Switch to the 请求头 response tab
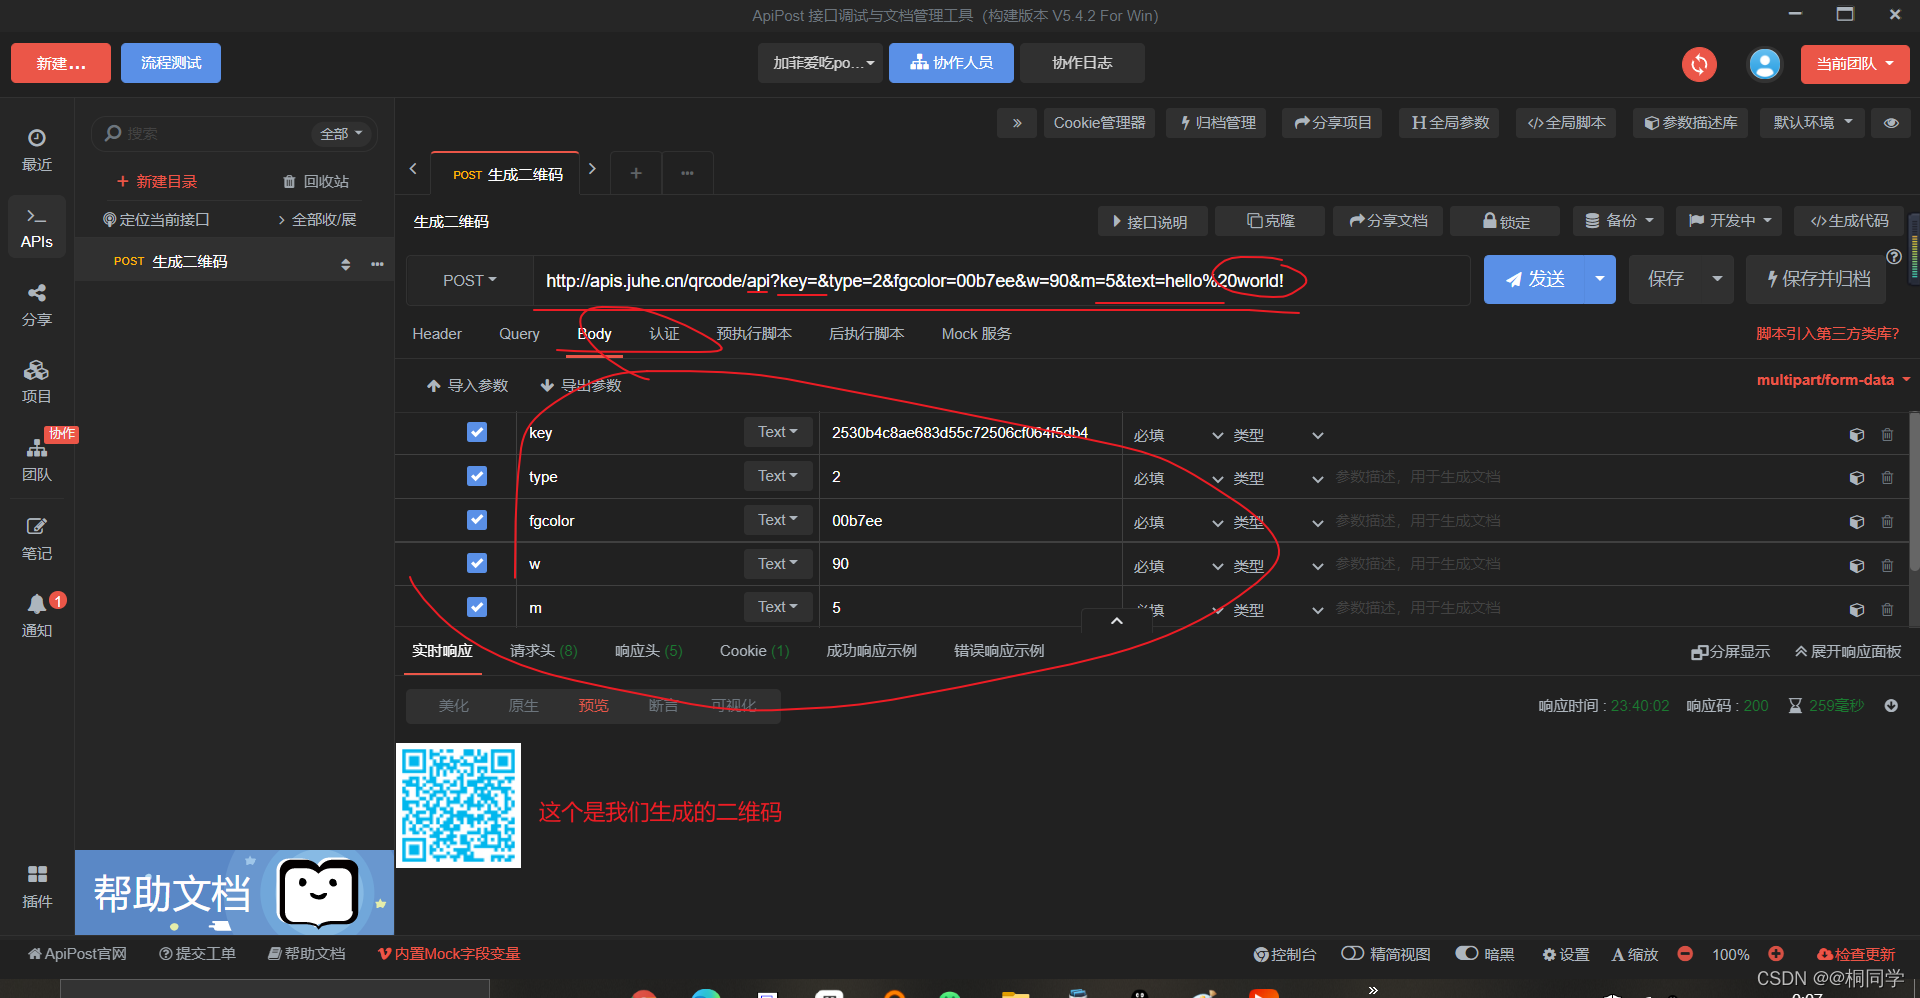This screenshot has height=998, width=1920. click(544, 651)
